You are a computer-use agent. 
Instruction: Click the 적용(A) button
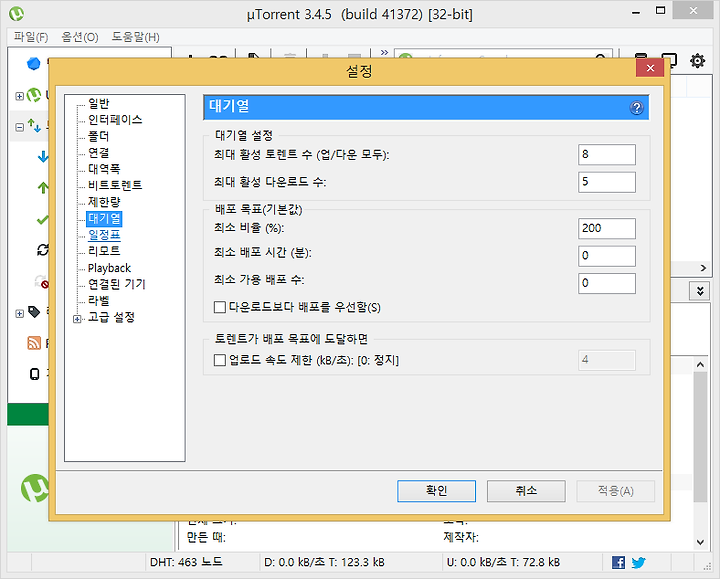pyautogui.click(x=615, y=491)
